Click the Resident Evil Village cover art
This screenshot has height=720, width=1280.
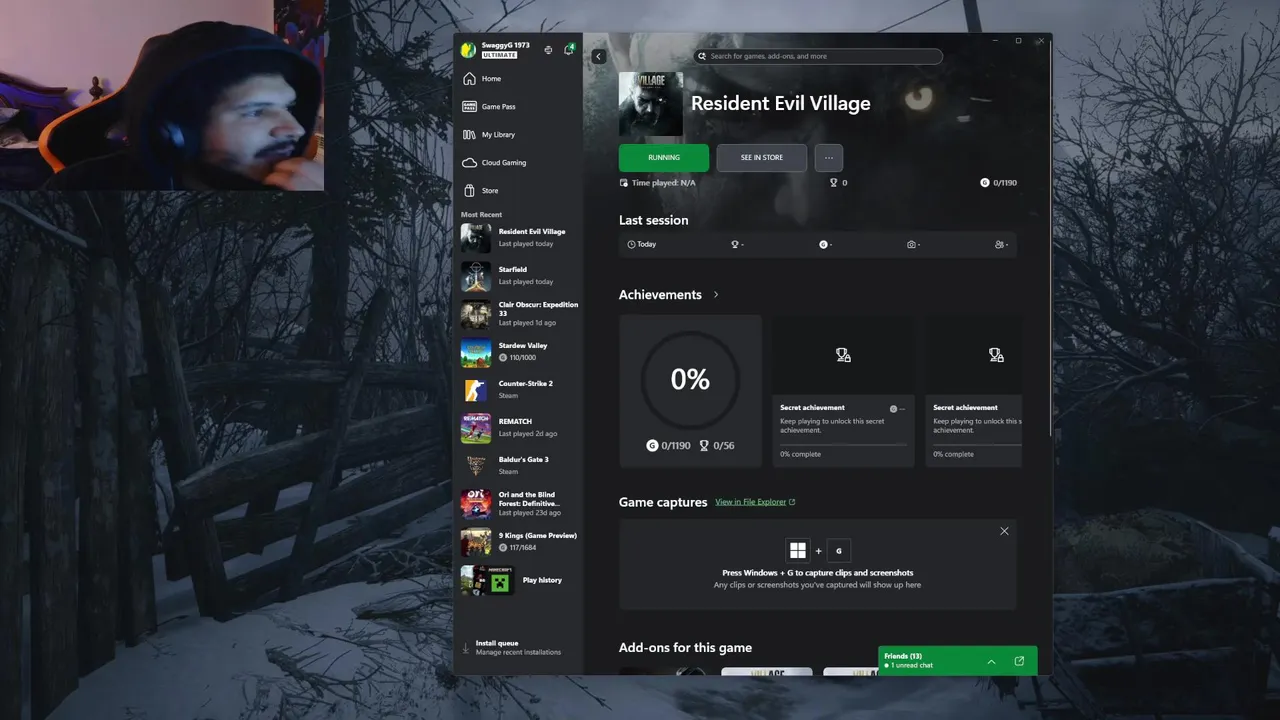(x=651, y=104)
